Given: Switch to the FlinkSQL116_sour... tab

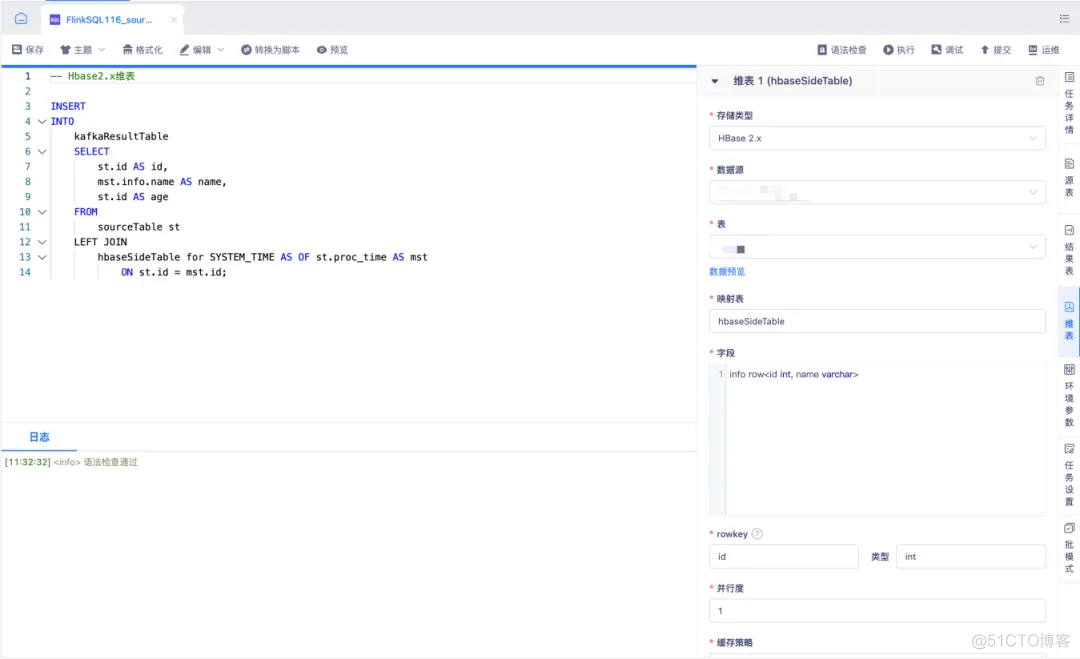Looking at the screenshot, I should point(108,20).
